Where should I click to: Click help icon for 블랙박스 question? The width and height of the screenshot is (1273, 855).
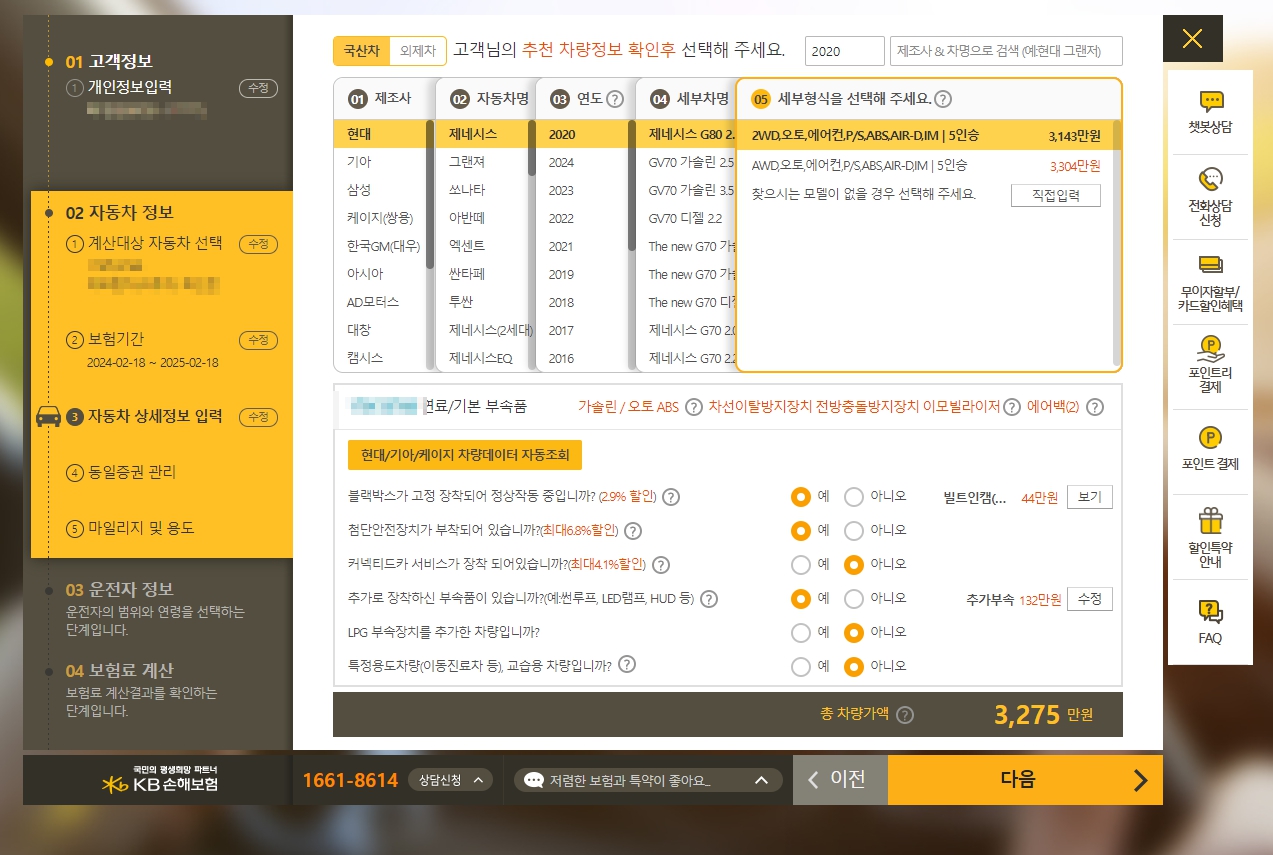[x=671, y=497]
